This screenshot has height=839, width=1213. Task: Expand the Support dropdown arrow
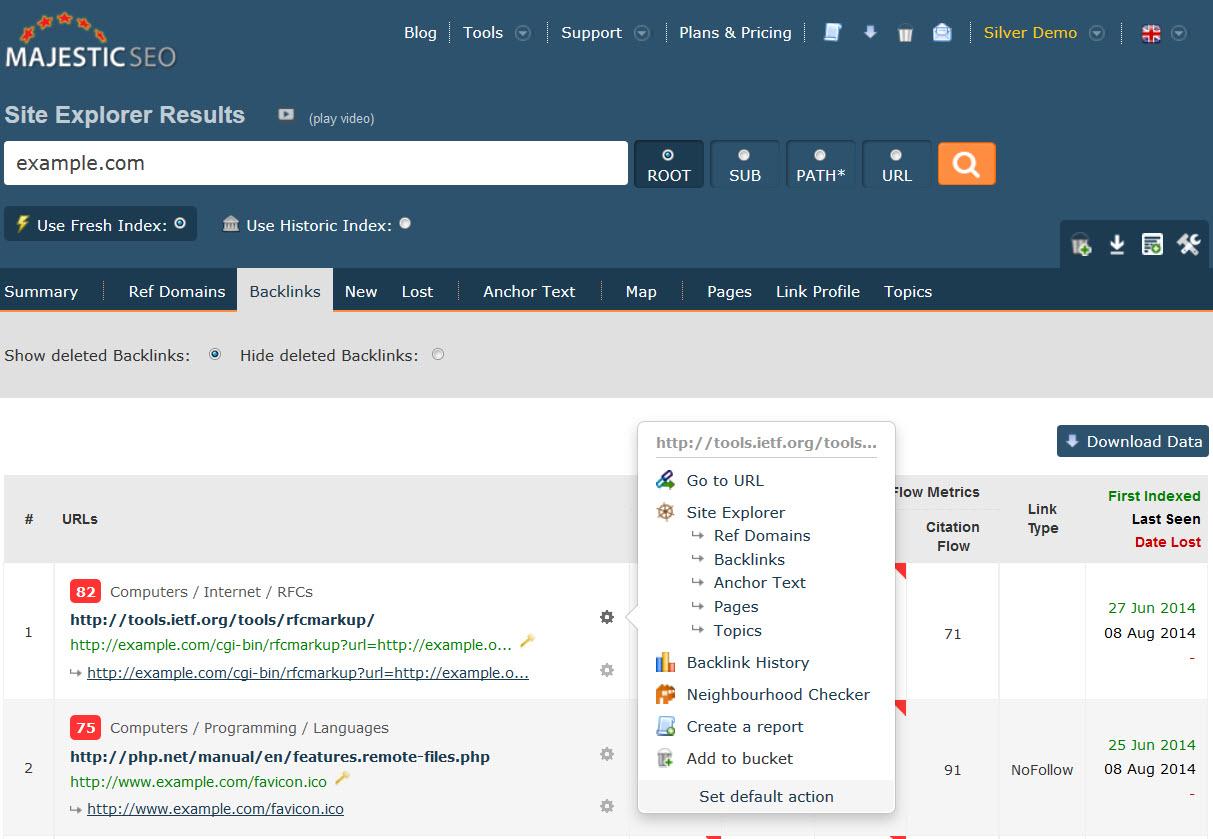point(642,33)
